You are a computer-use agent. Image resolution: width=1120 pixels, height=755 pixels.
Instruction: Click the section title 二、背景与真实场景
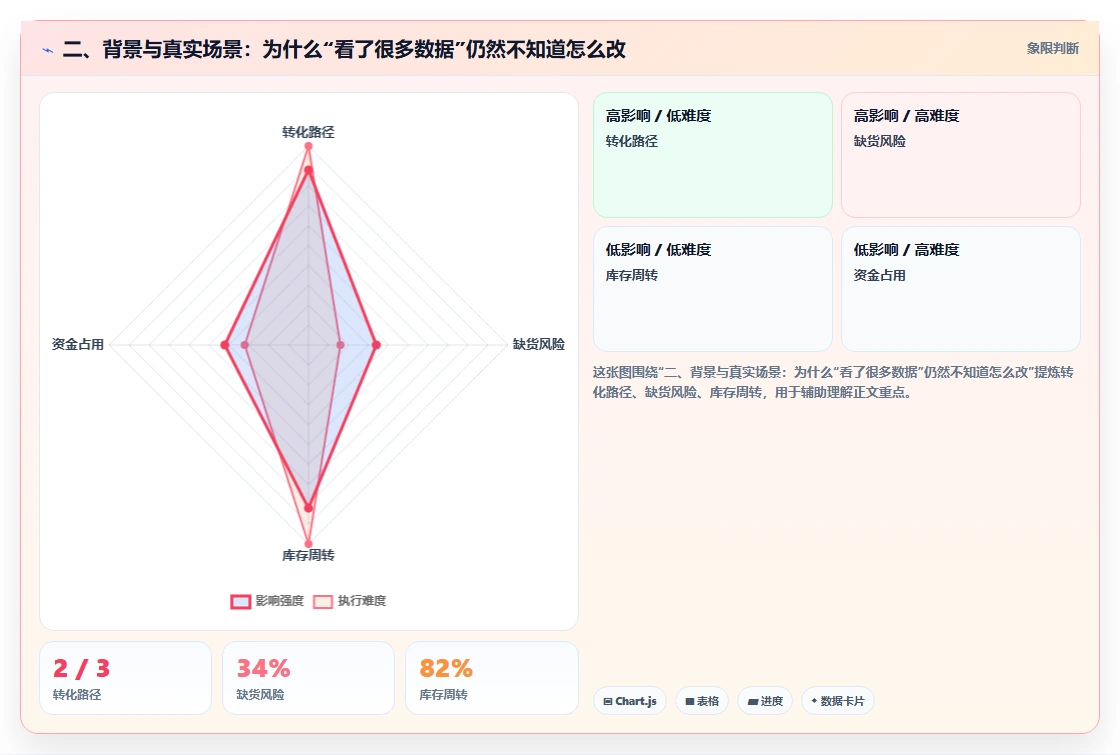(344, 49)
